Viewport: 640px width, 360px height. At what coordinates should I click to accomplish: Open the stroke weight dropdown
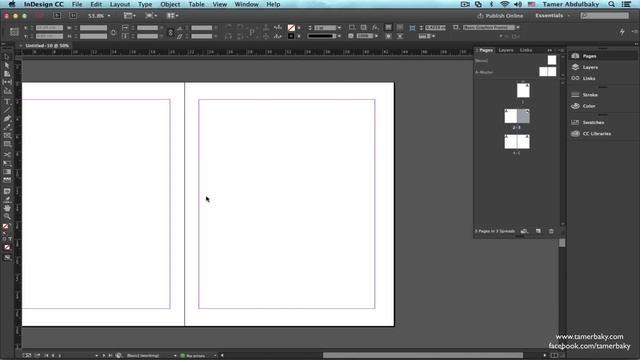click(x=339, y=28)
